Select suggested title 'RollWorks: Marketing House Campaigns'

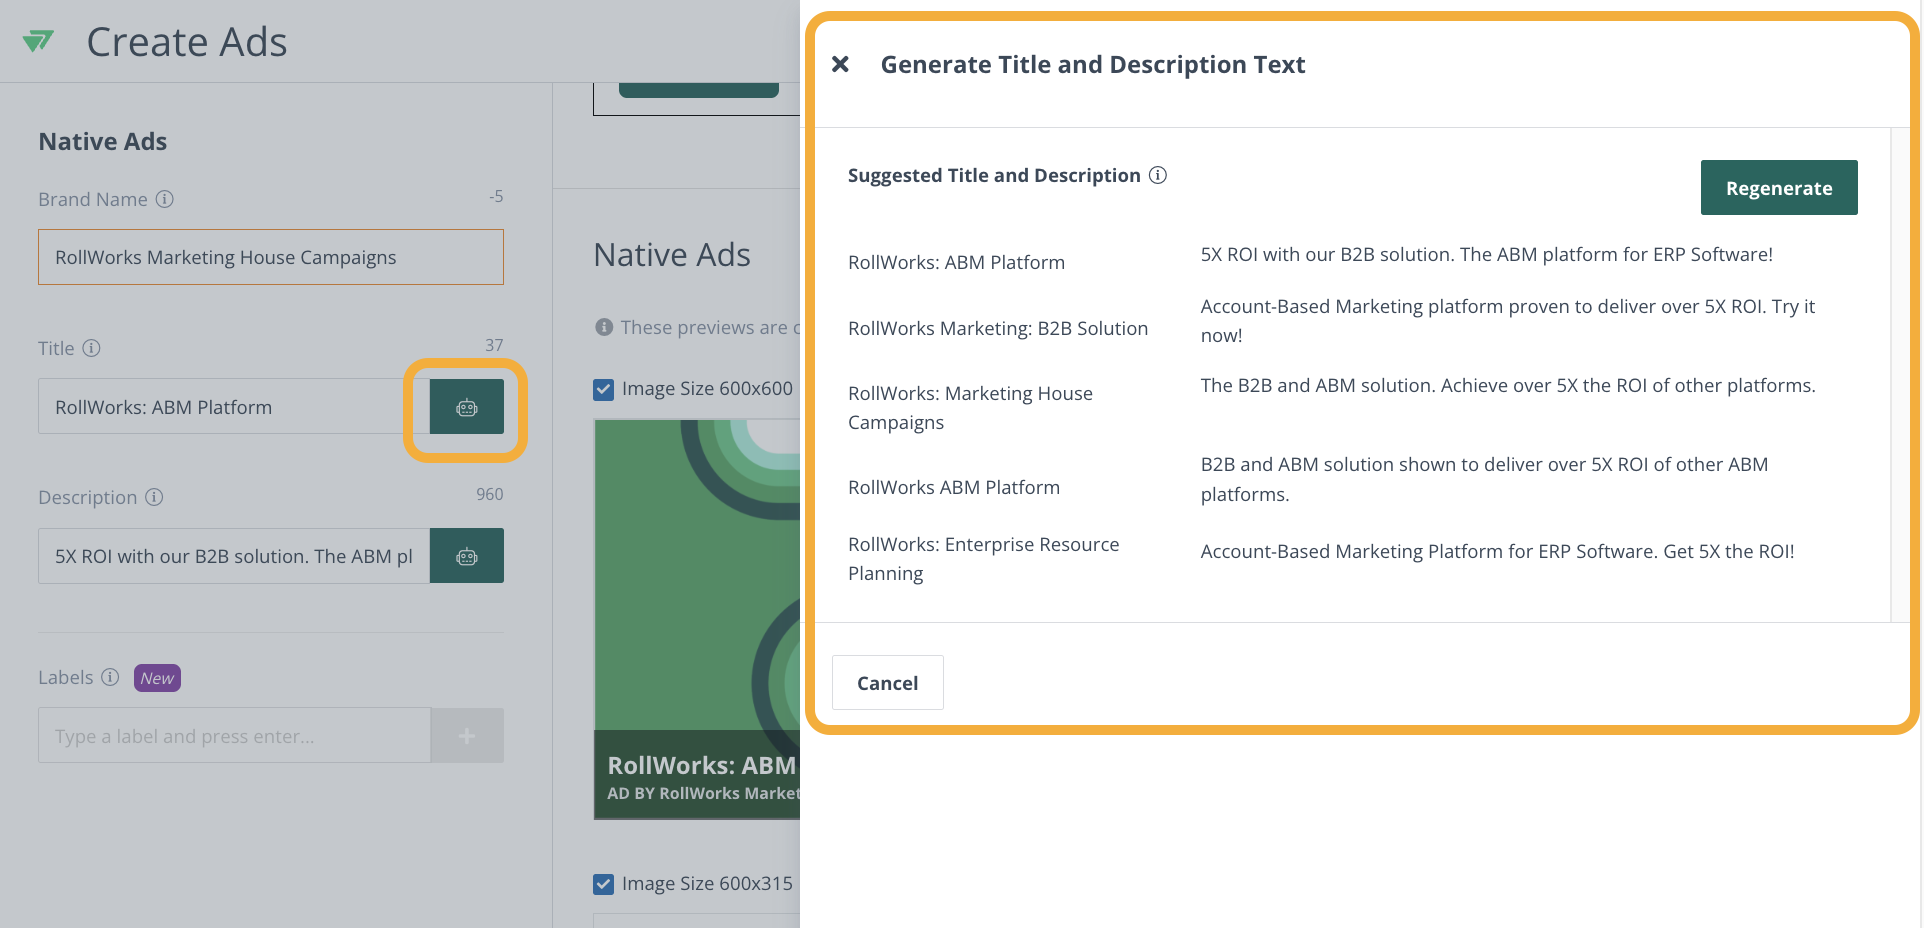tap(970, 408)
